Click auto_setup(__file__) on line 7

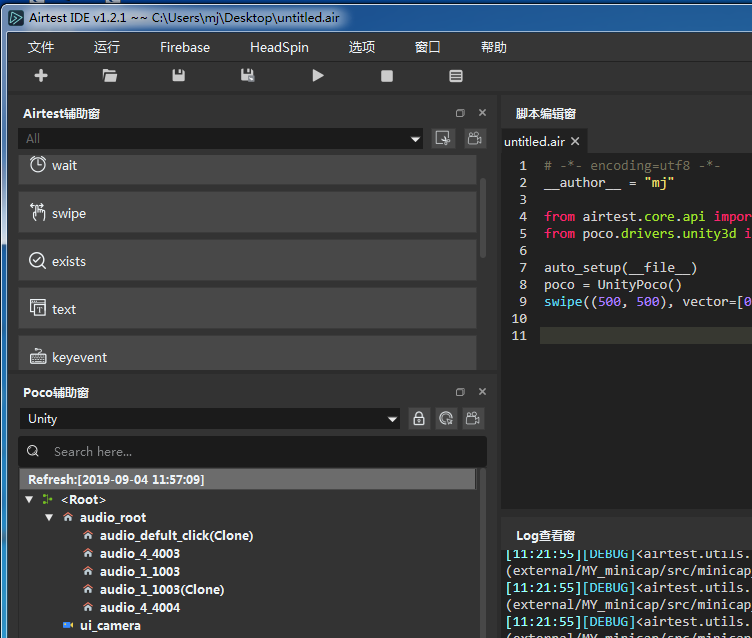[620, 268]
